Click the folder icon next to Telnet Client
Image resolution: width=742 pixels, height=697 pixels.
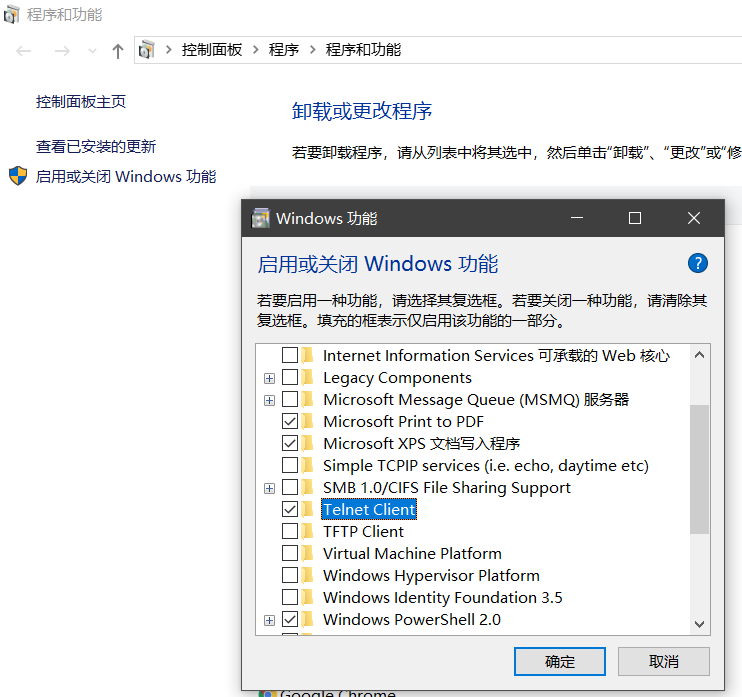pyautogui.click(x=308, y=510)
